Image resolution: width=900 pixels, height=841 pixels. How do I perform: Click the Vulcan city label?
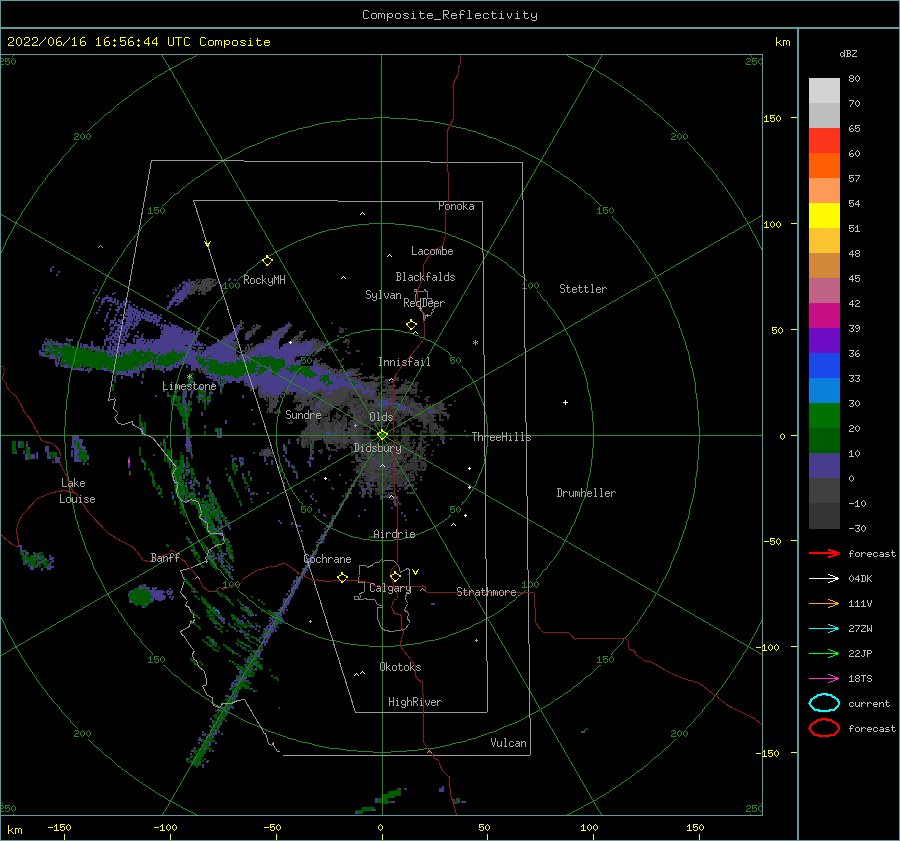pyautogui.click(x=509, y=743)
